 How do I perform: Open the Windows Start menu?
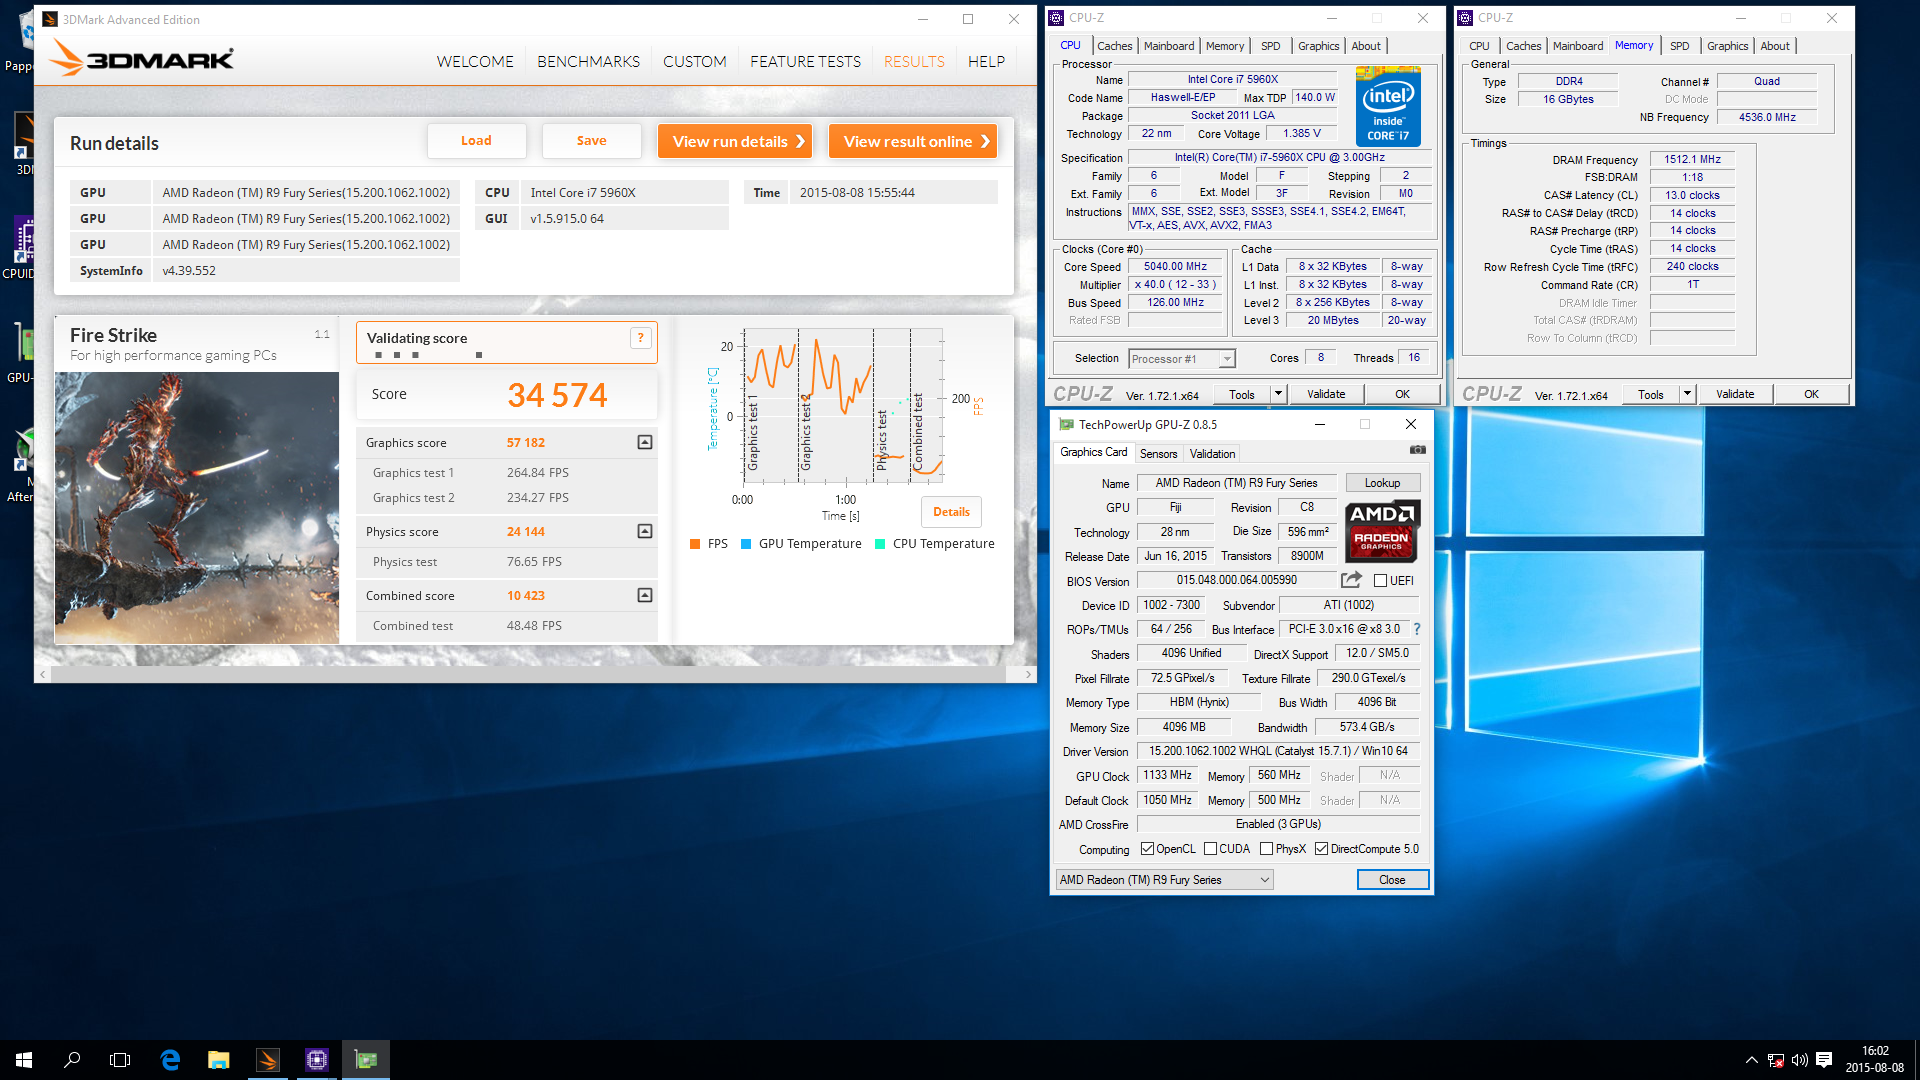pyautogui.click(x=24, y=1060)
